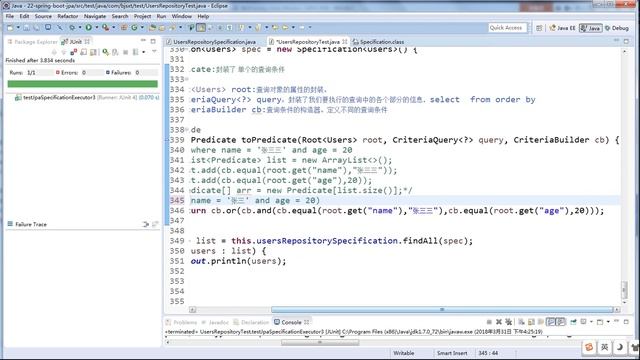This screenshot has height=360, width=640.
Task: Click Open Perspective icon beside Quick Access
Action: [539, 28]
